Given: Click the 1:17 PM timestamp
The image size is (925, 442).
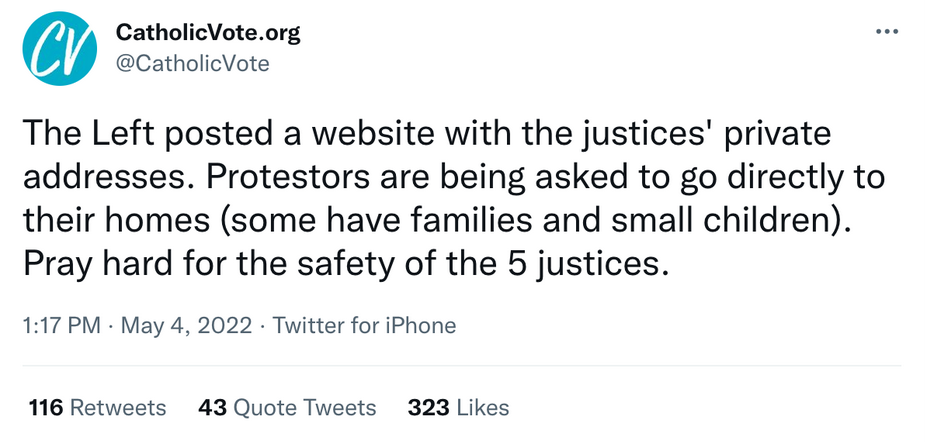Looking at the screenshot, I should (x=61, y=326).
